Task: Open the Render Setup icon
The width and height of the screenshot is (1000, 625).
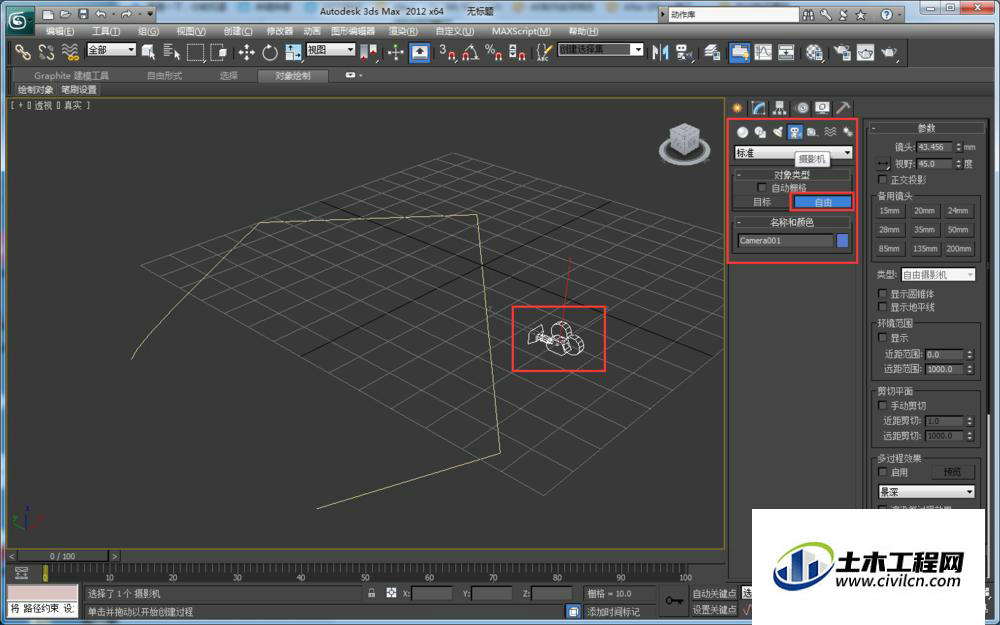Action: pos(842,52)
